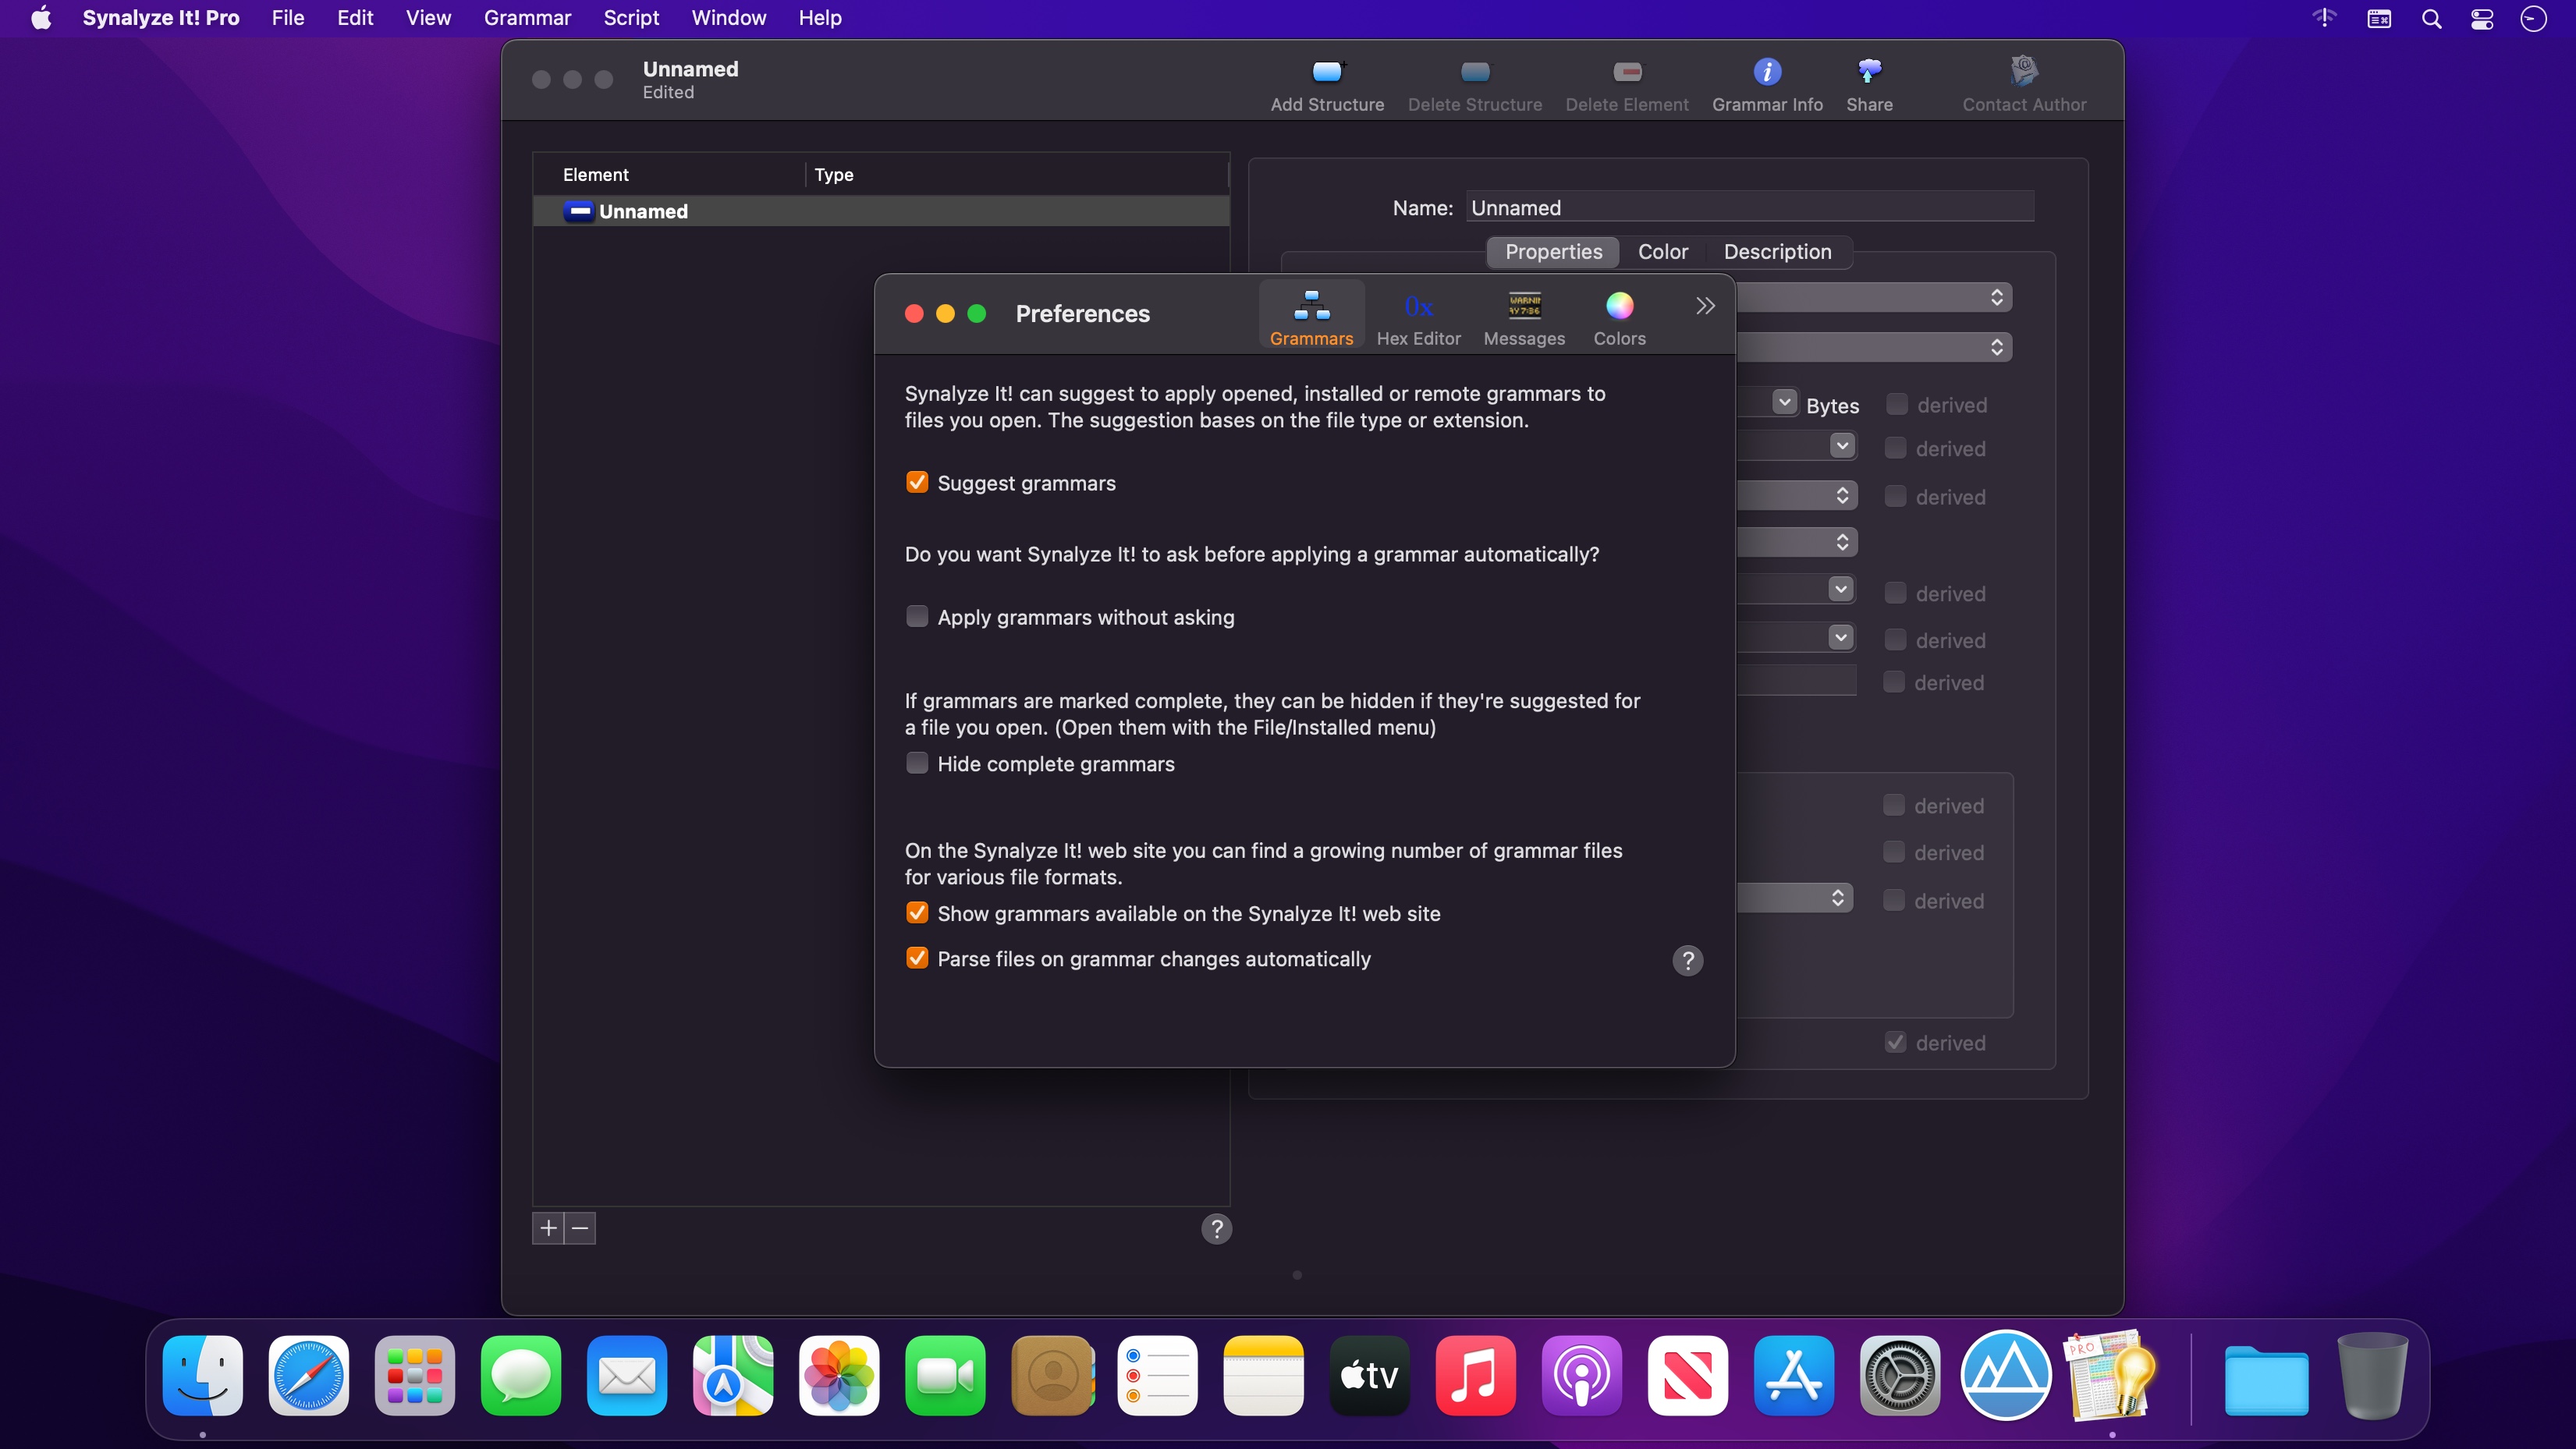This screenshot has width=2576, height=1449.
Task: Check the derived box next to Bytes
Action: (1896, 404)
